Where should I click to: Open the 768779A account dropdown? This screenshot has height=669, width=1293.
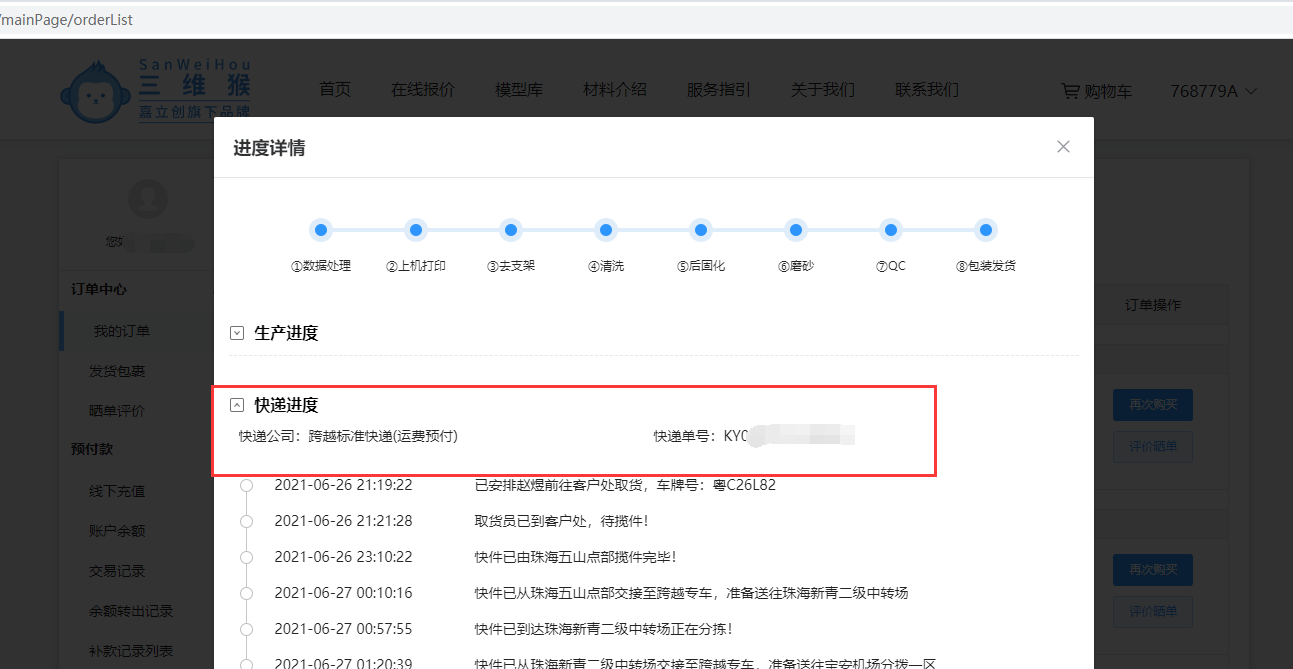pos(1213,91)
